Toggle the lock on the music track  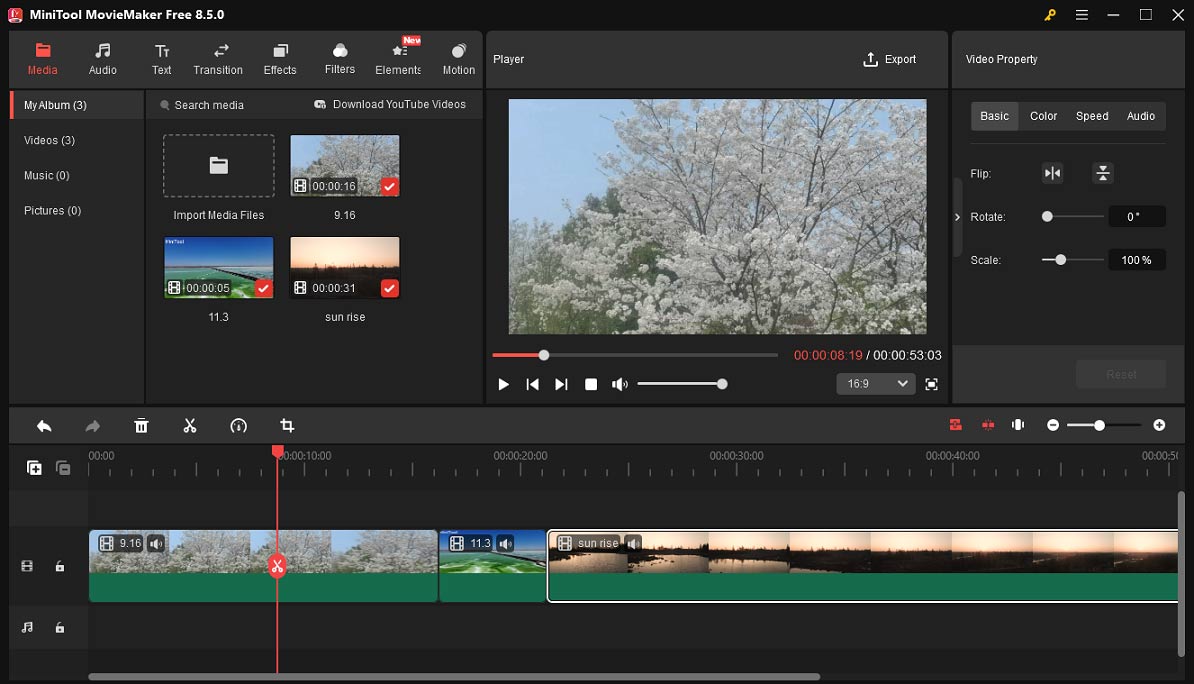[x=60, y=627]
